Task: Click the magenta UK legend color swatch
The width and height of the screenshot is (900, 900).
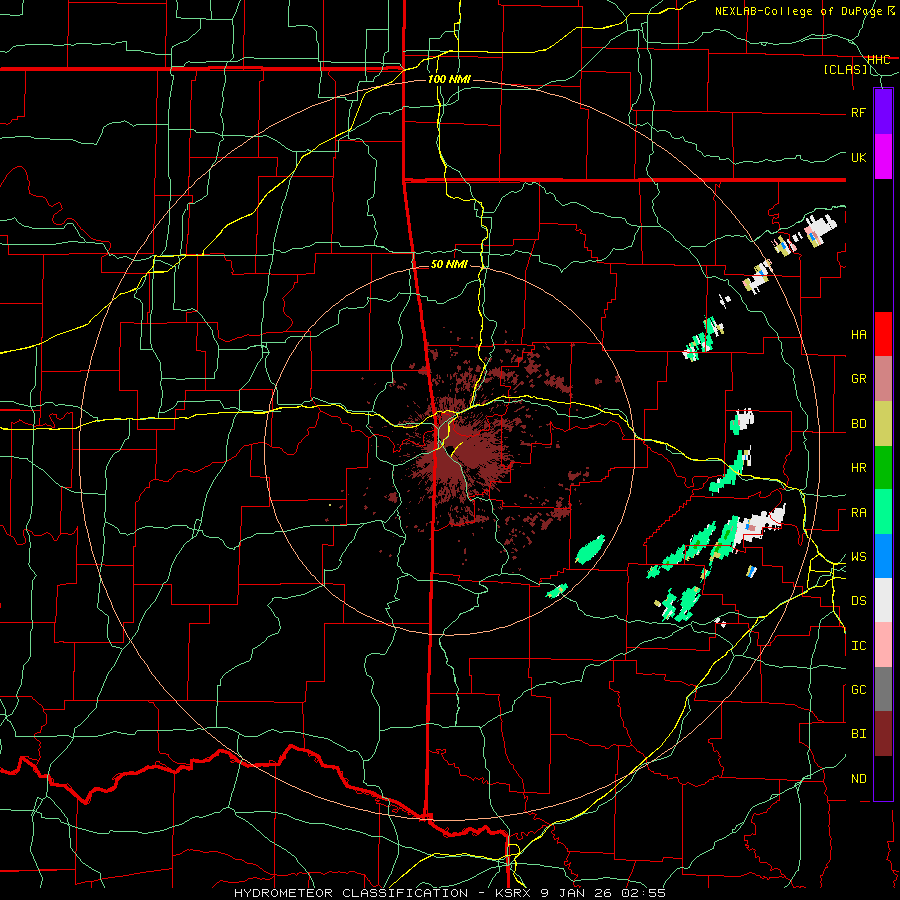Action: (x=883, y=157)
